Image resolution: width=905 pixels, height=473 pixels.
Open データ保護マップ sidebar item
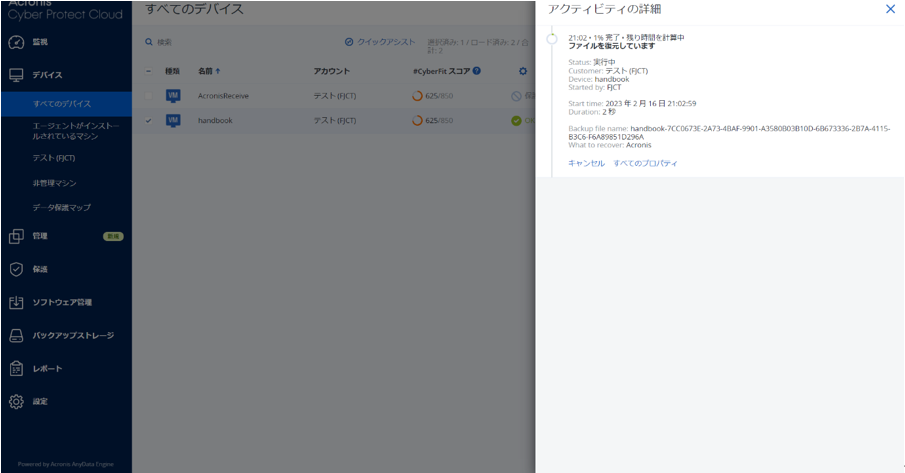pos(61,207)
